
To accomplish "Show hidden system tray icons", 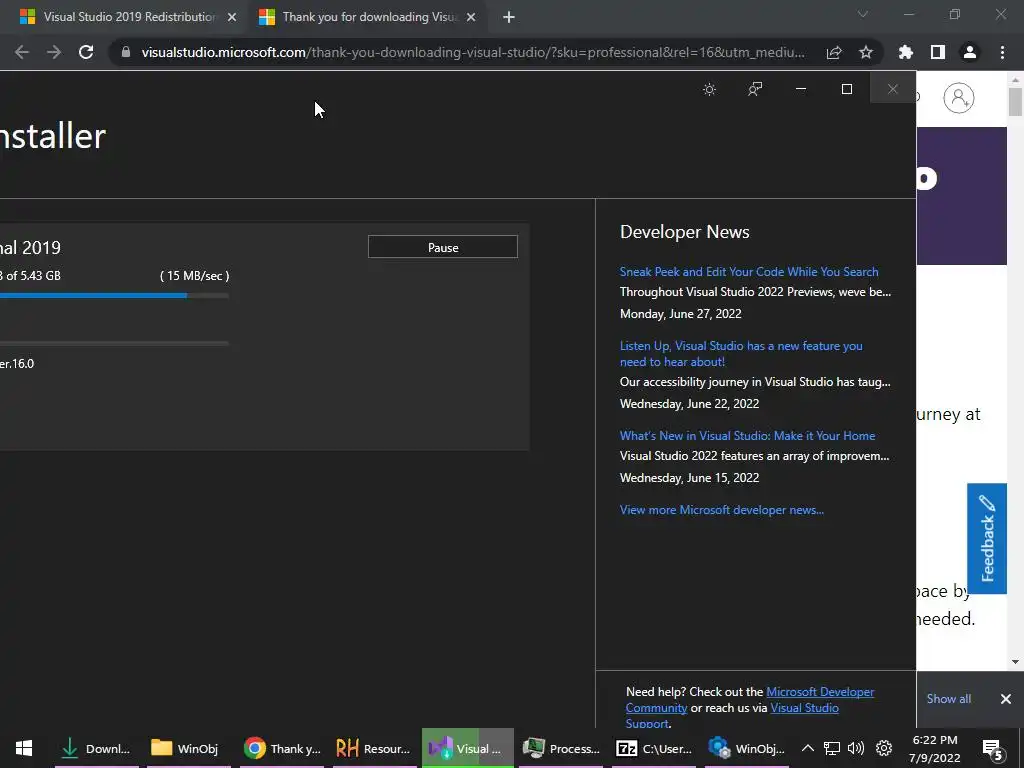I will click(808, 748).
